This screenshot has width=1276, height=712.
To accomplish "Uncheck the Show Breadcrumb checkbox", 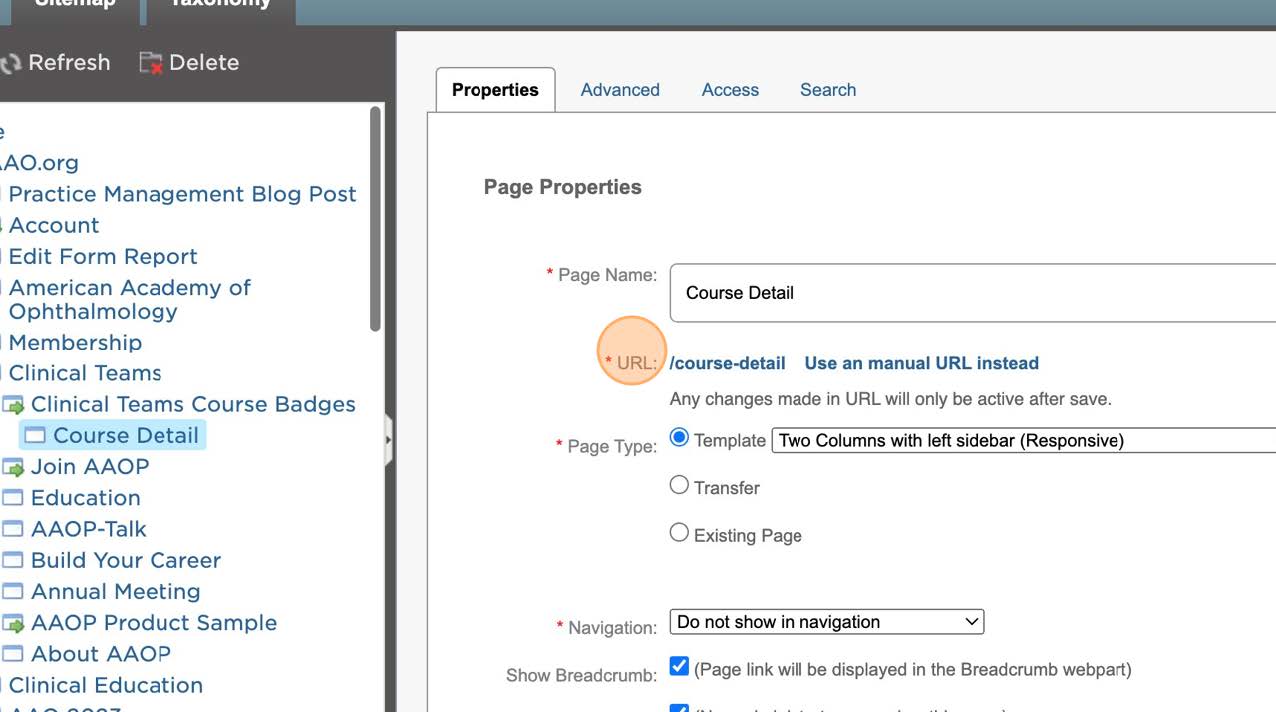I will (x=679, y=666).
